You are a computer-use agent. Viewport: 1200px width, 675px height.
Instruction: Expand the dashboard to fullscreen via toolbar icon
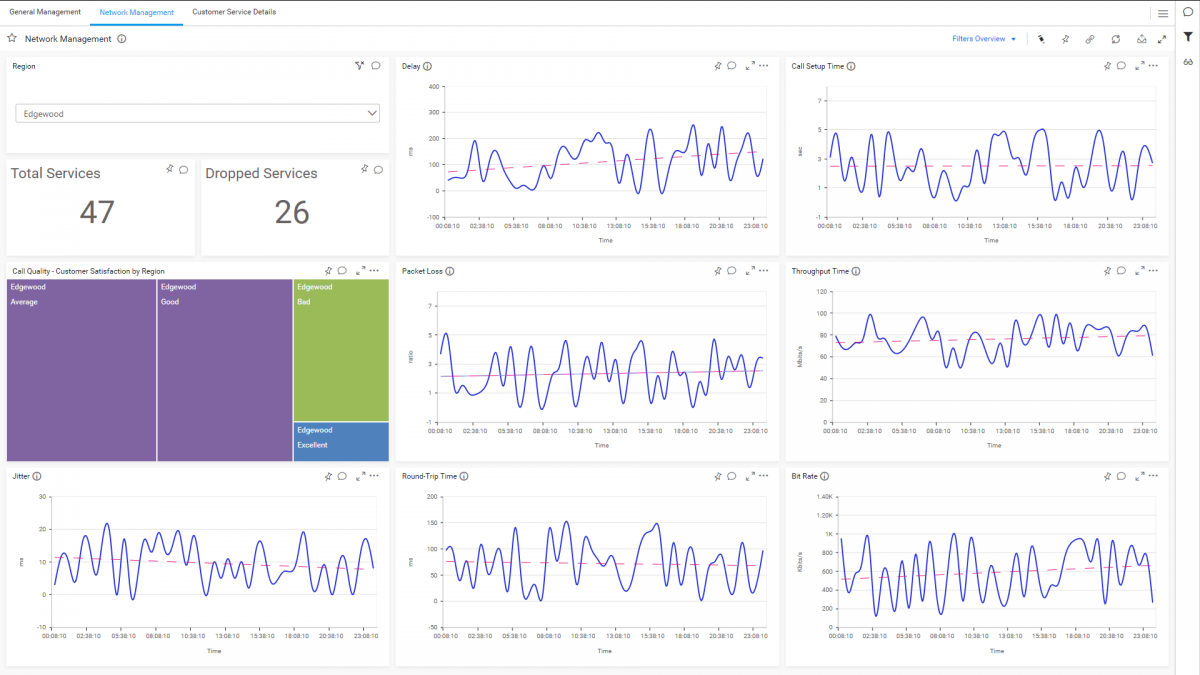[1162, 39]
